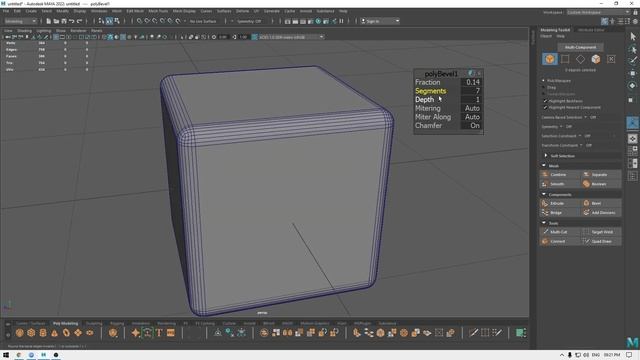Create a polygon torus from the shelf
Viewport: 640px width, 360px height.
[x=66, y=333]
